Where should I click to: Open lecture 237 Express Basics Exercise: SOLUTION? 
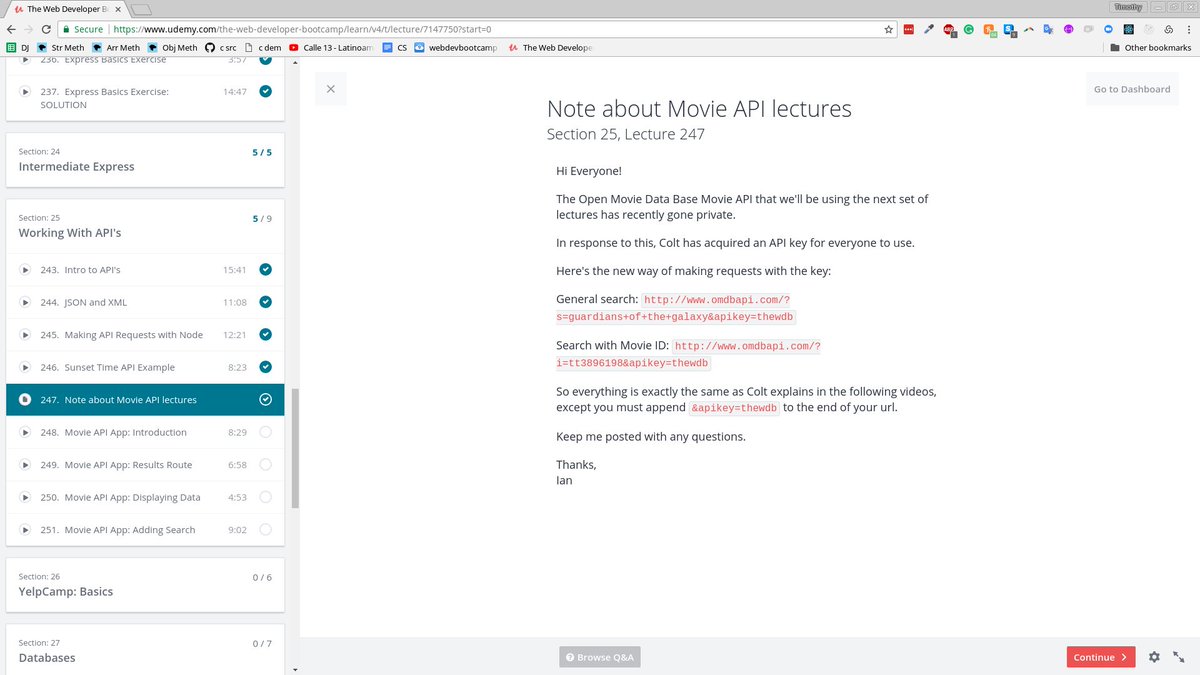click(145, 97)
